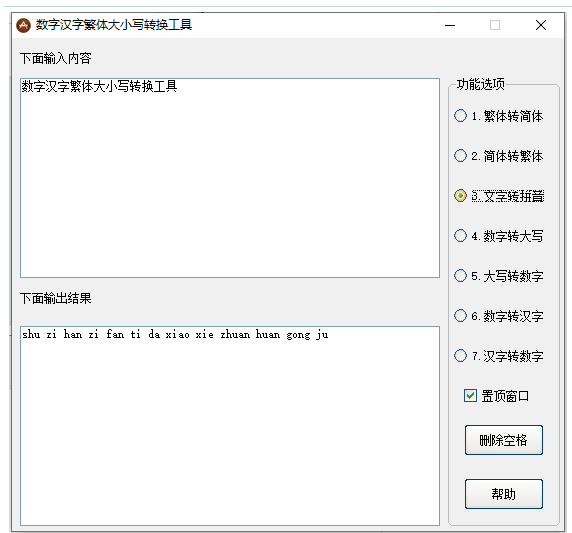Screen dimensions: 572x533
Task: Click the 功能选项 group heading
Action: [x=480, y=84]
